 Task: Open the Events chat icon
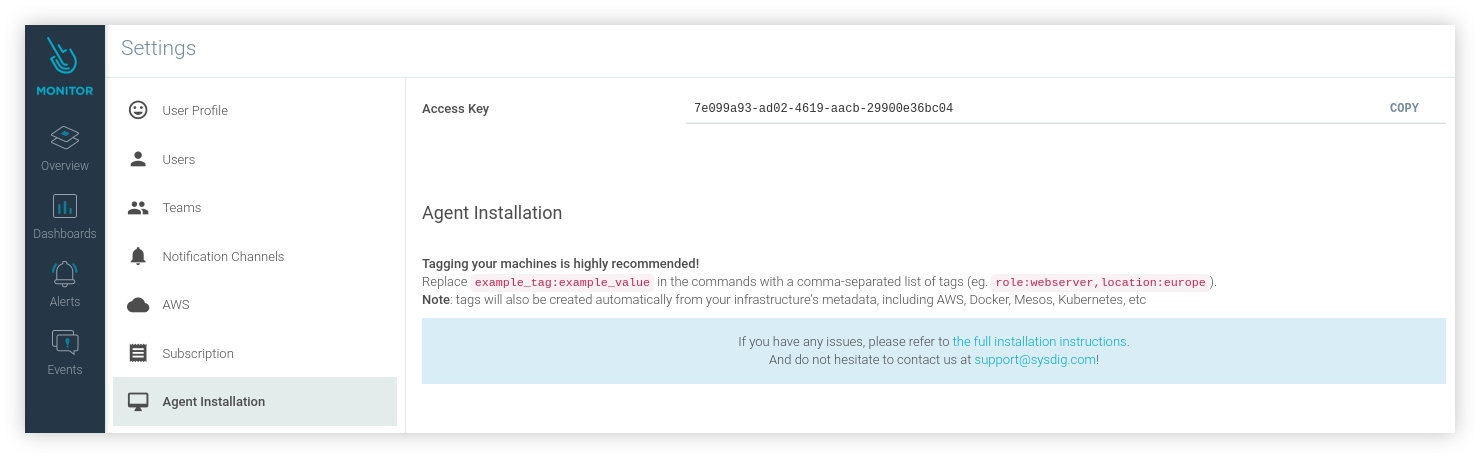pos(65,342)
